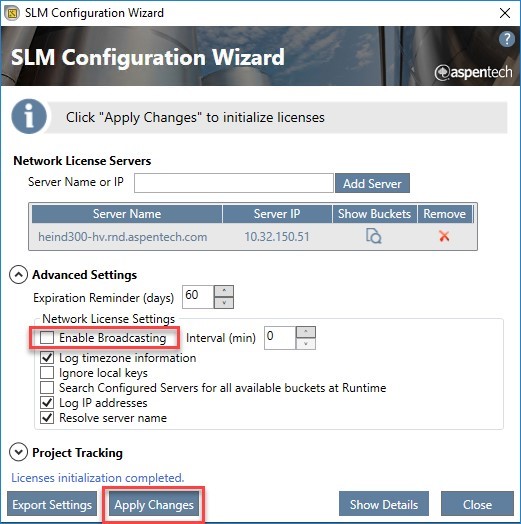Screen dimensions: 521x524
Task: Click the Add Server button
Action: click(x=372, y=183)
